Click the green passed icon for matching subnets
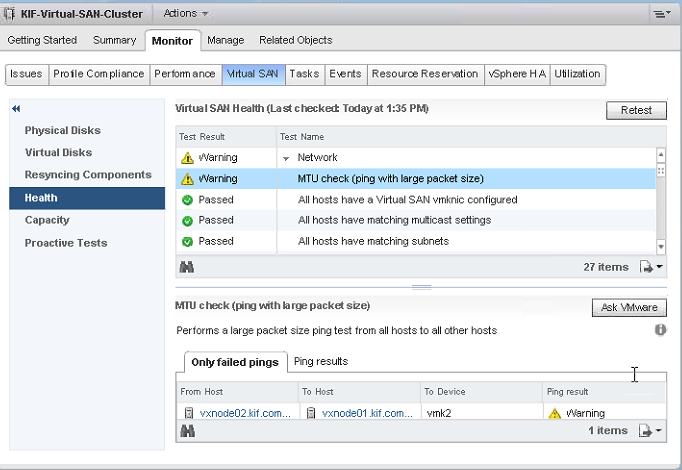Viewport: 682px width, 470px height. 186,241
